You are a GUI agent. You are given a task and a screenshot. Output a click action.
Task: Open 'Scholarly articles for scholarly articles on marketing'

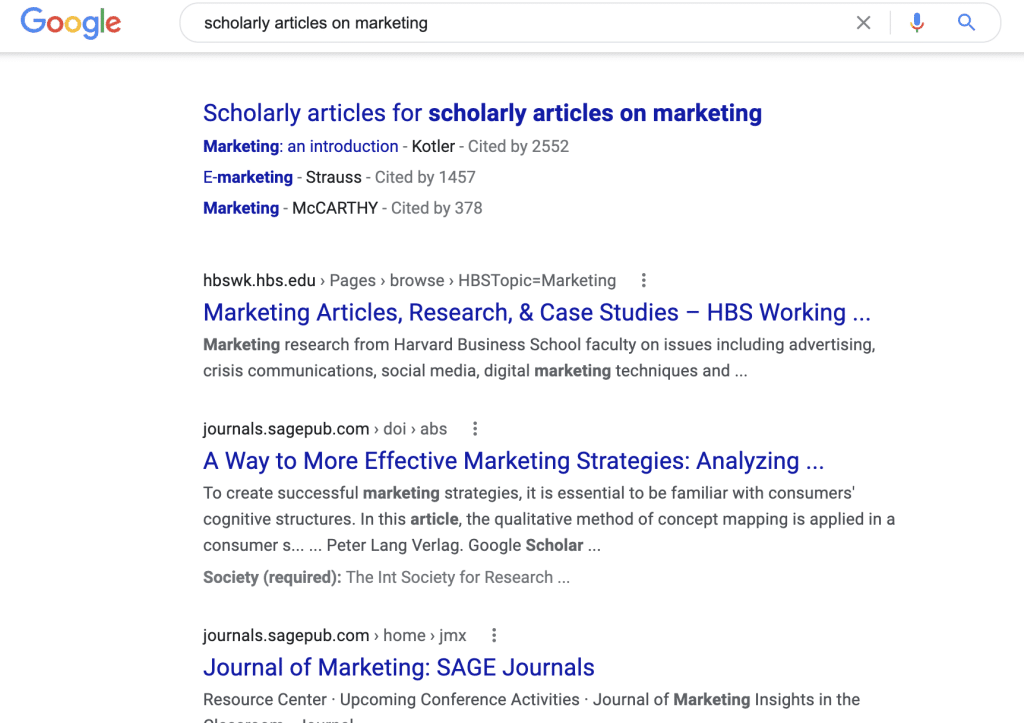click(482, 113)
